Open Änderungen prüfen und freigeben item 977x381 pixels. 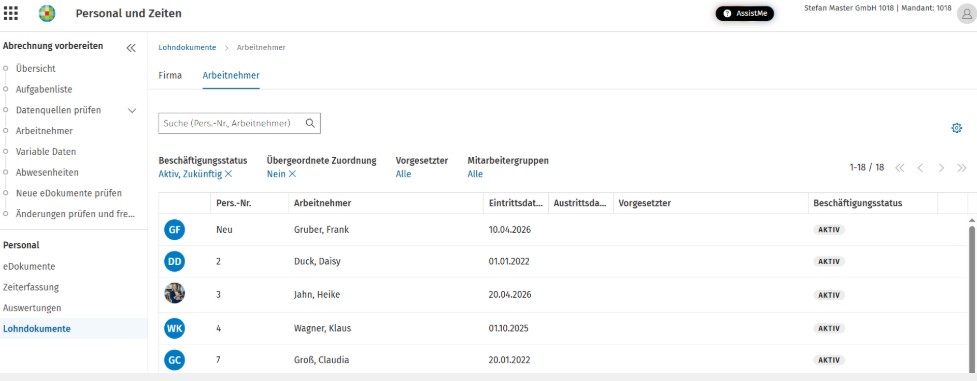point(75,213)
